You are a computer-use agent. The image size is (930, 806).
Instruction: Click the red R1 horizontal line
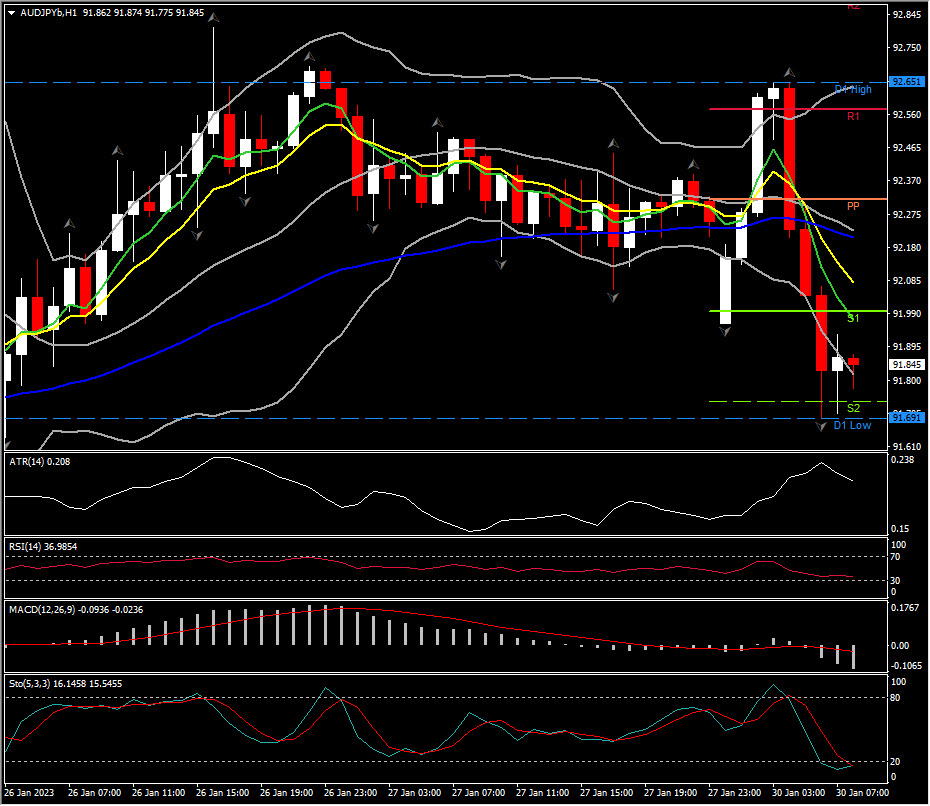780,109
